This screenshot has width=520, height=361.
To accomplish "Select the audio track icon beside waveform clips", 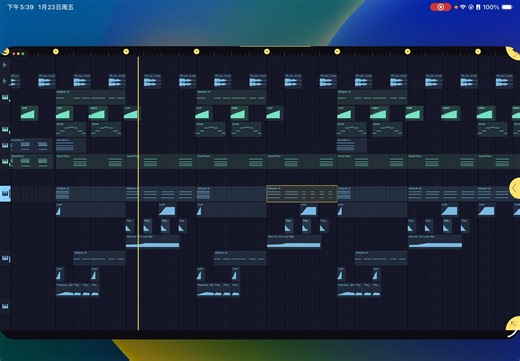I will [4, 81].
